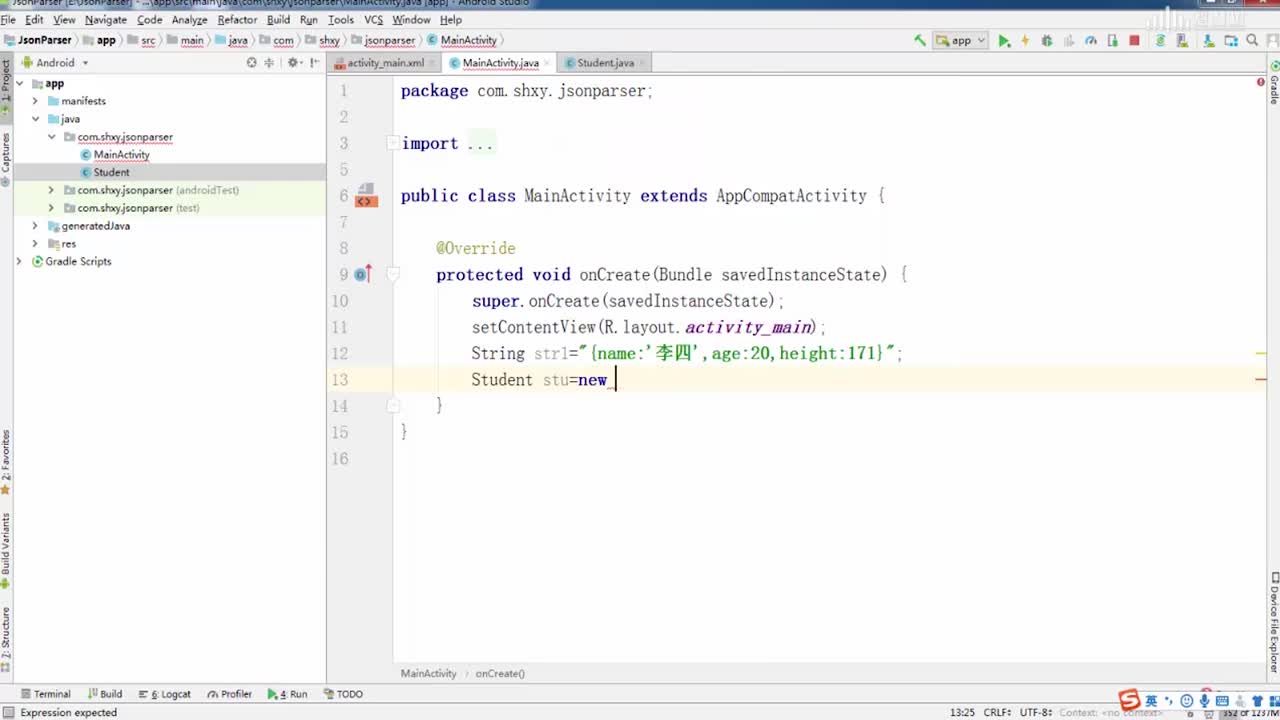
Task: Open the SDK Manager icon
Action: pos(1208,41)
